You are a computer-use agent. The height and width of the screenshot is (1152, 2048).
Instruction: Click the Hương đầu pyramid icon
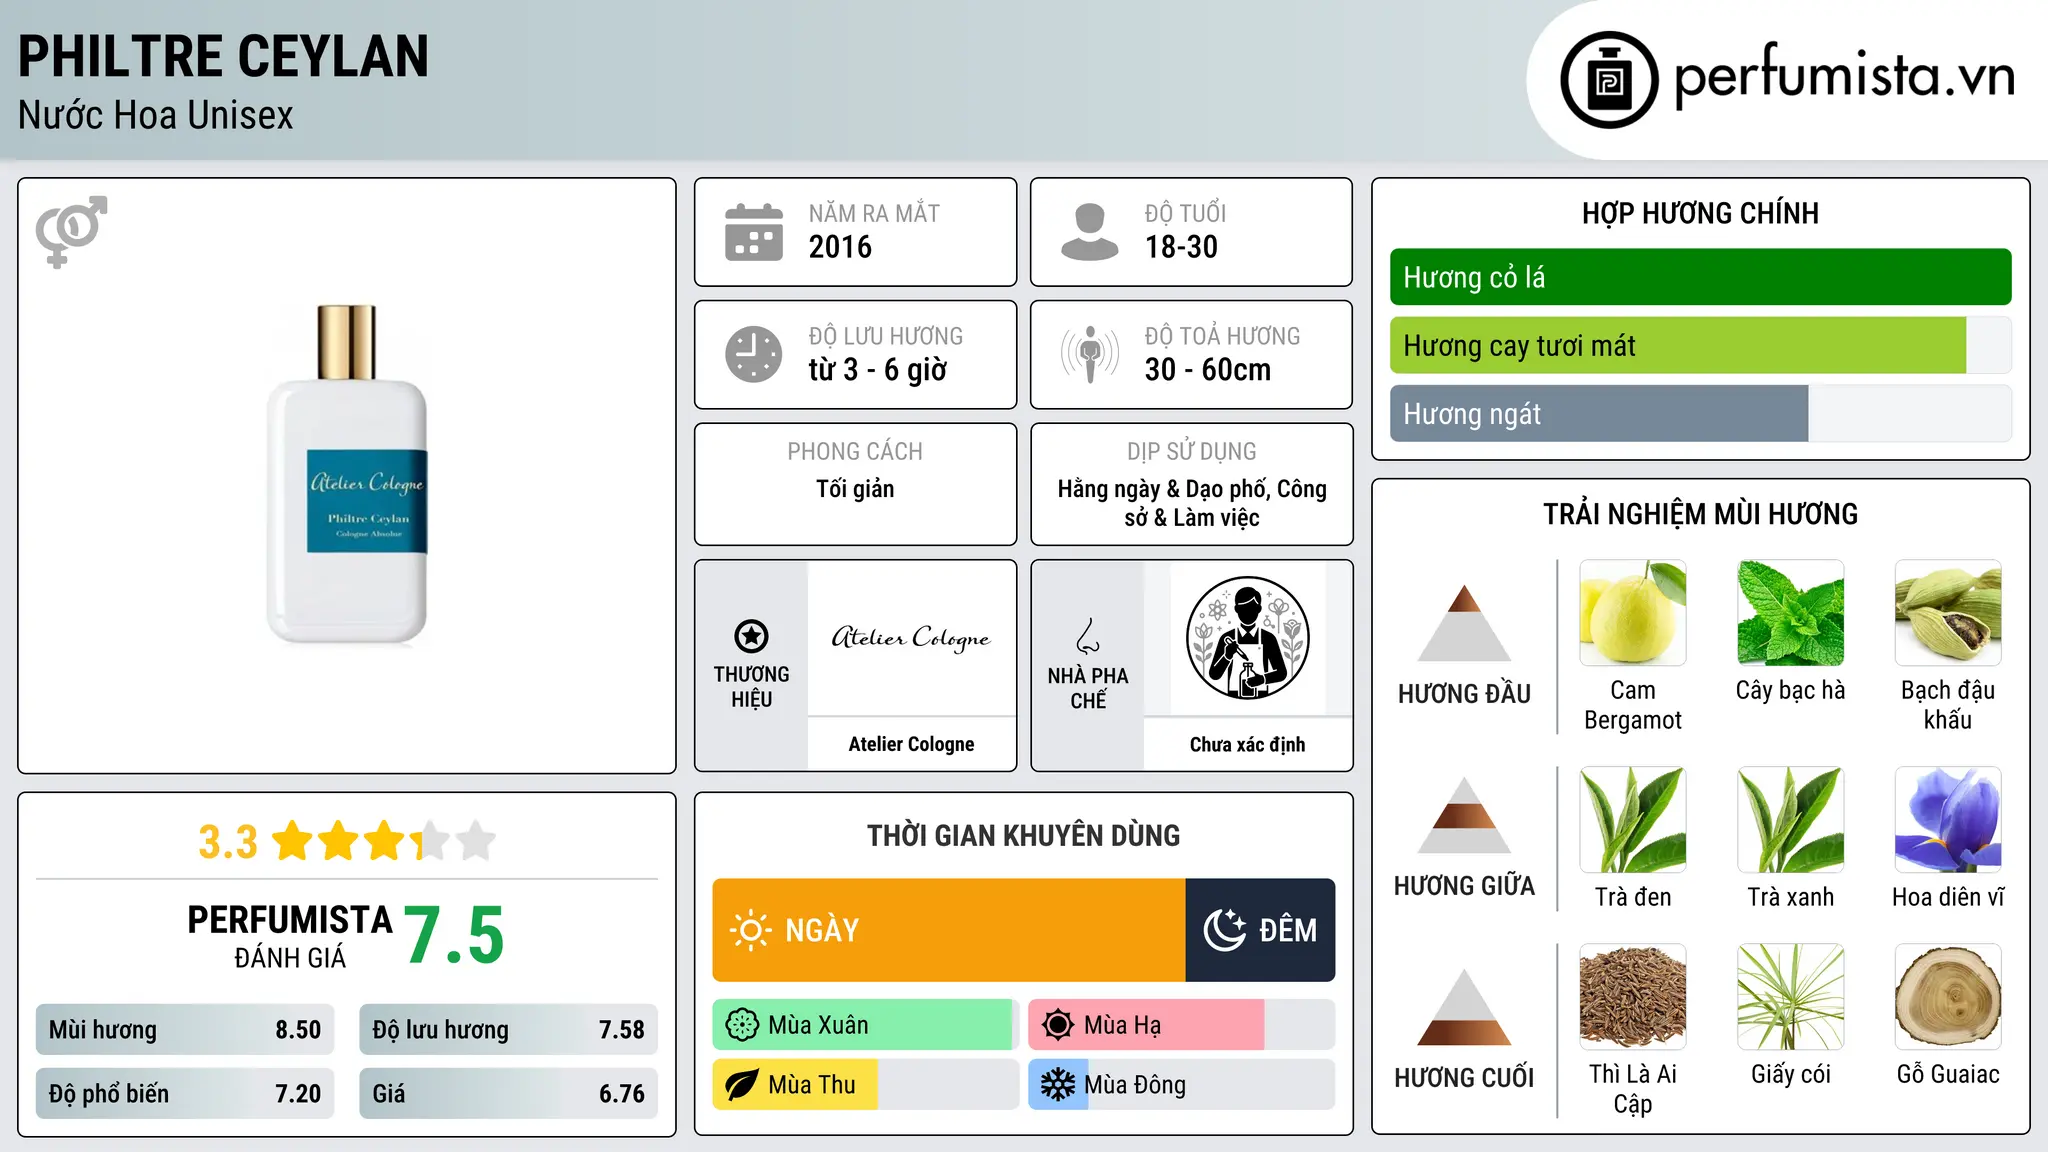tap(1464, 623)
